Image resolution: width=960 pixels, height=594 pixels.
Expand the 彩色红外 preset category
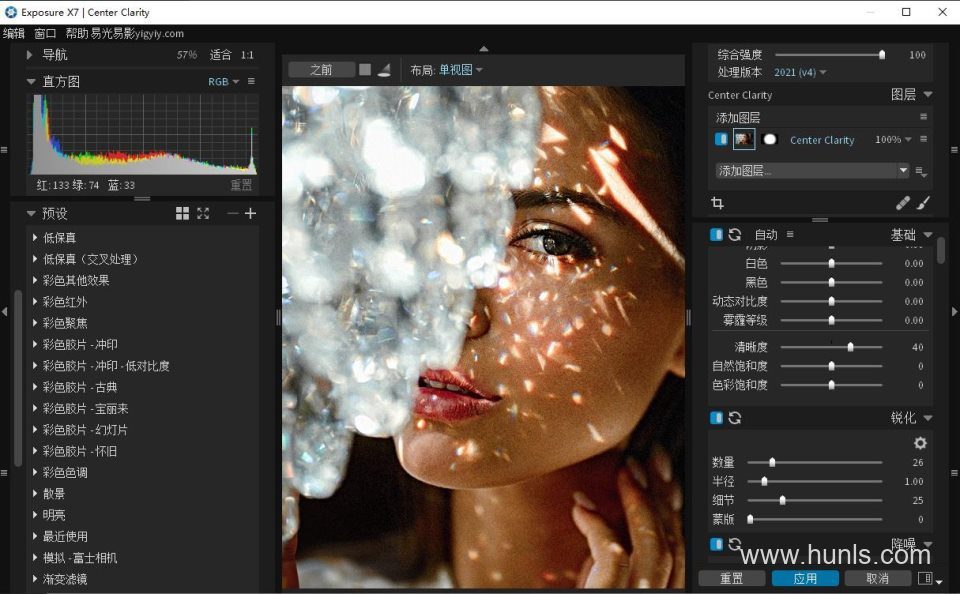(35, 301)
